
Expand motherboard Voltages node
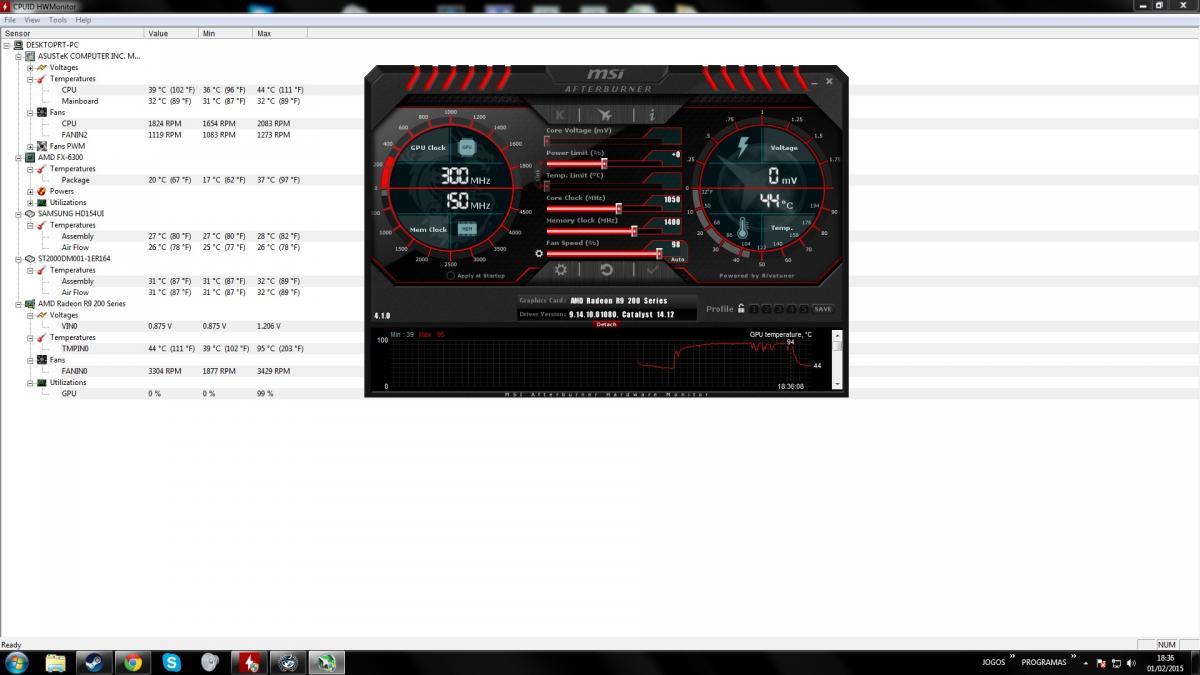30,68
